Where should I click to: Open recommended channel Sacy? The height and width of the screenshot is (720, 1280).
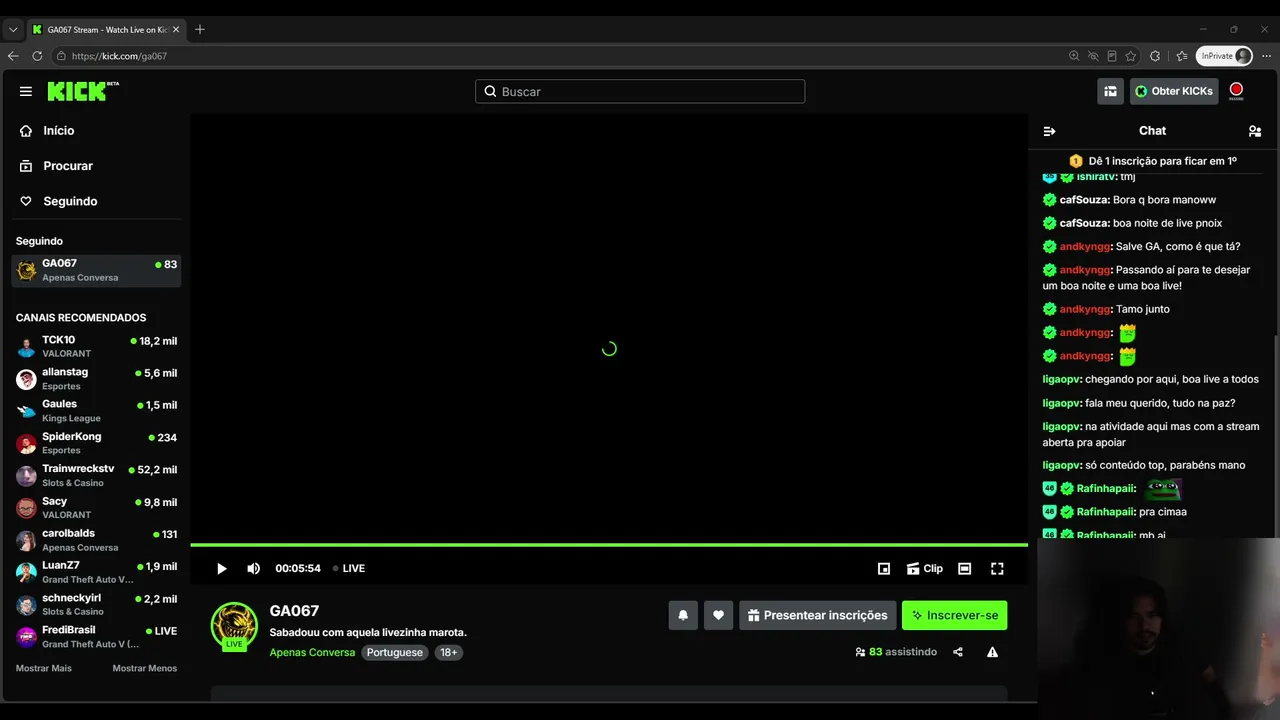(x=96, y=508)
